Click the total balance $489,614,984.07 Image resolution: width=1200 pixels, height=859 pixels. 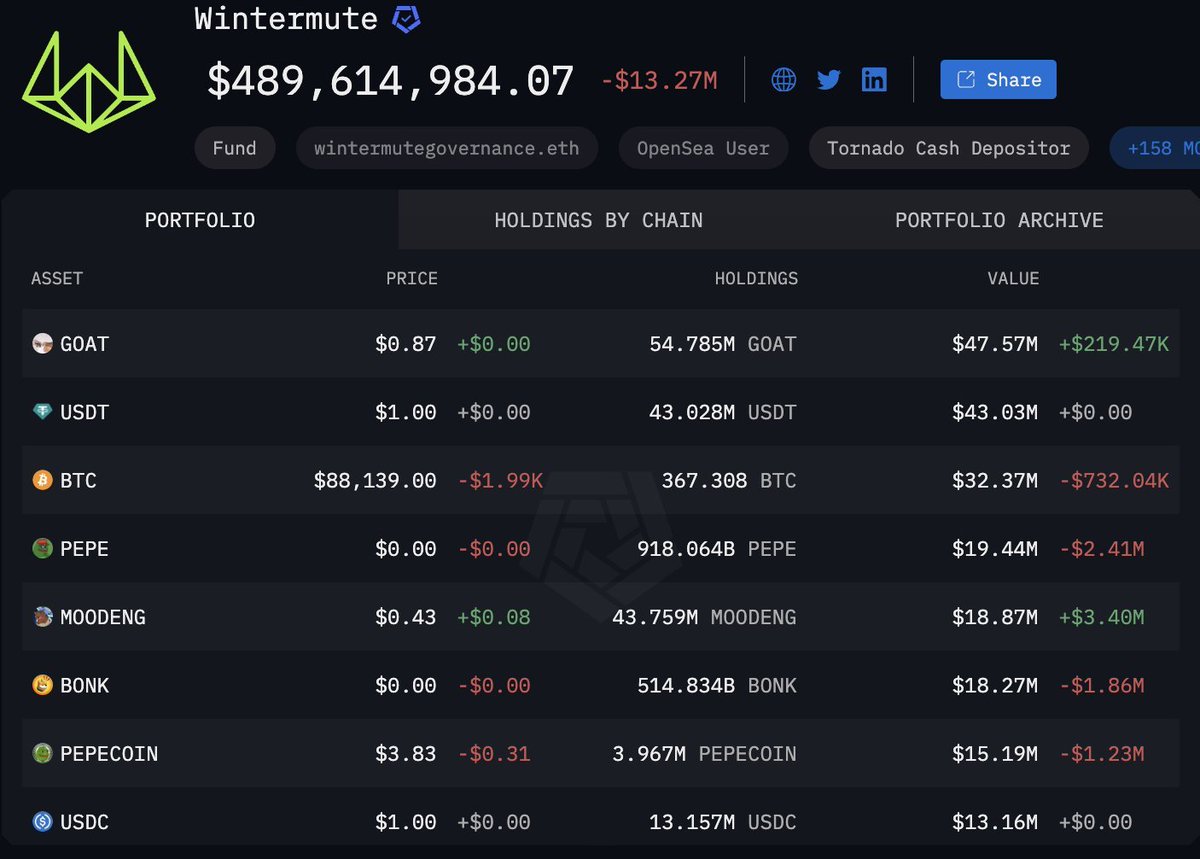point(390,81)
